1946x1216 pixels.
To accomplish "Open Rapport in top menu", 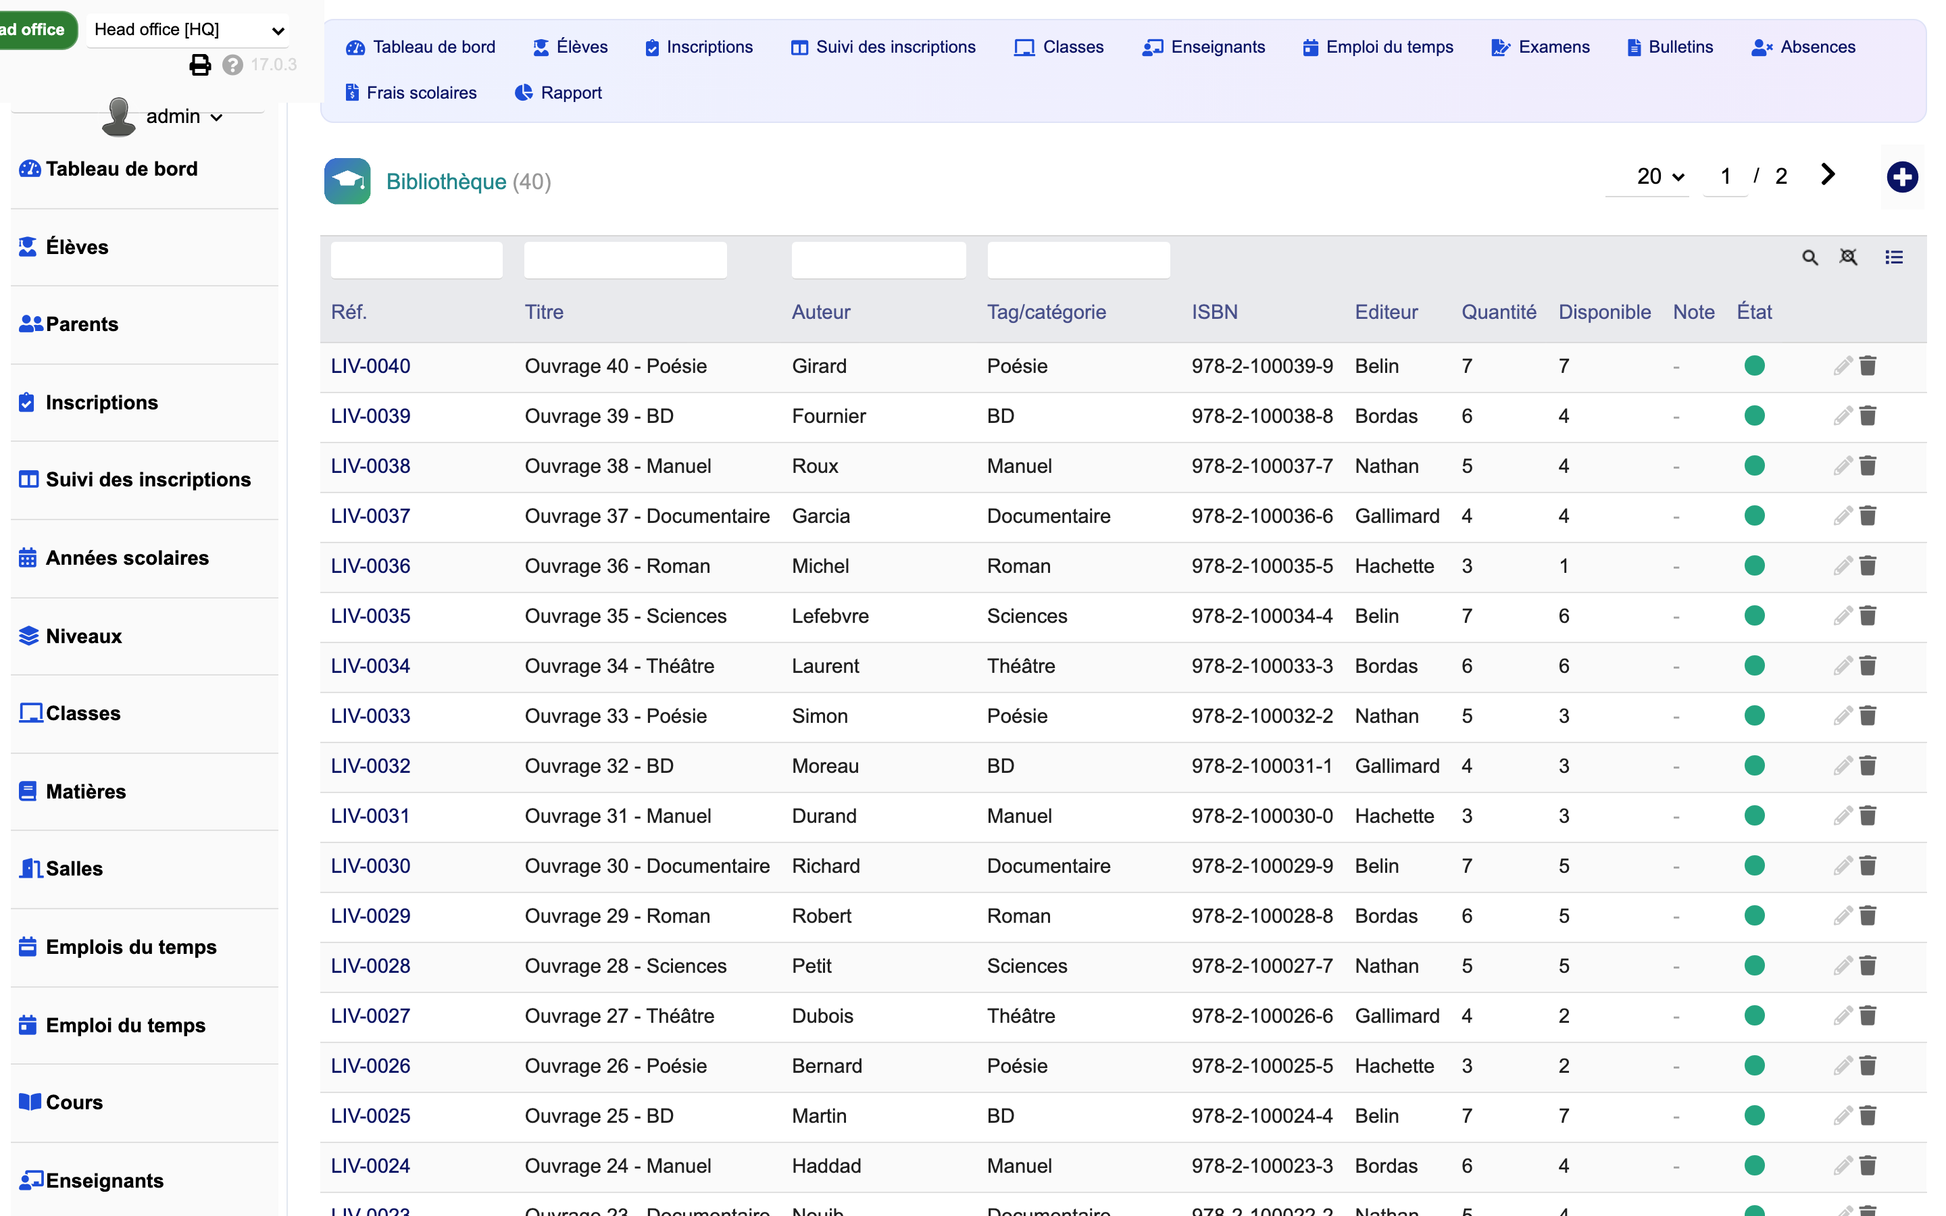I will click(558, 93).
